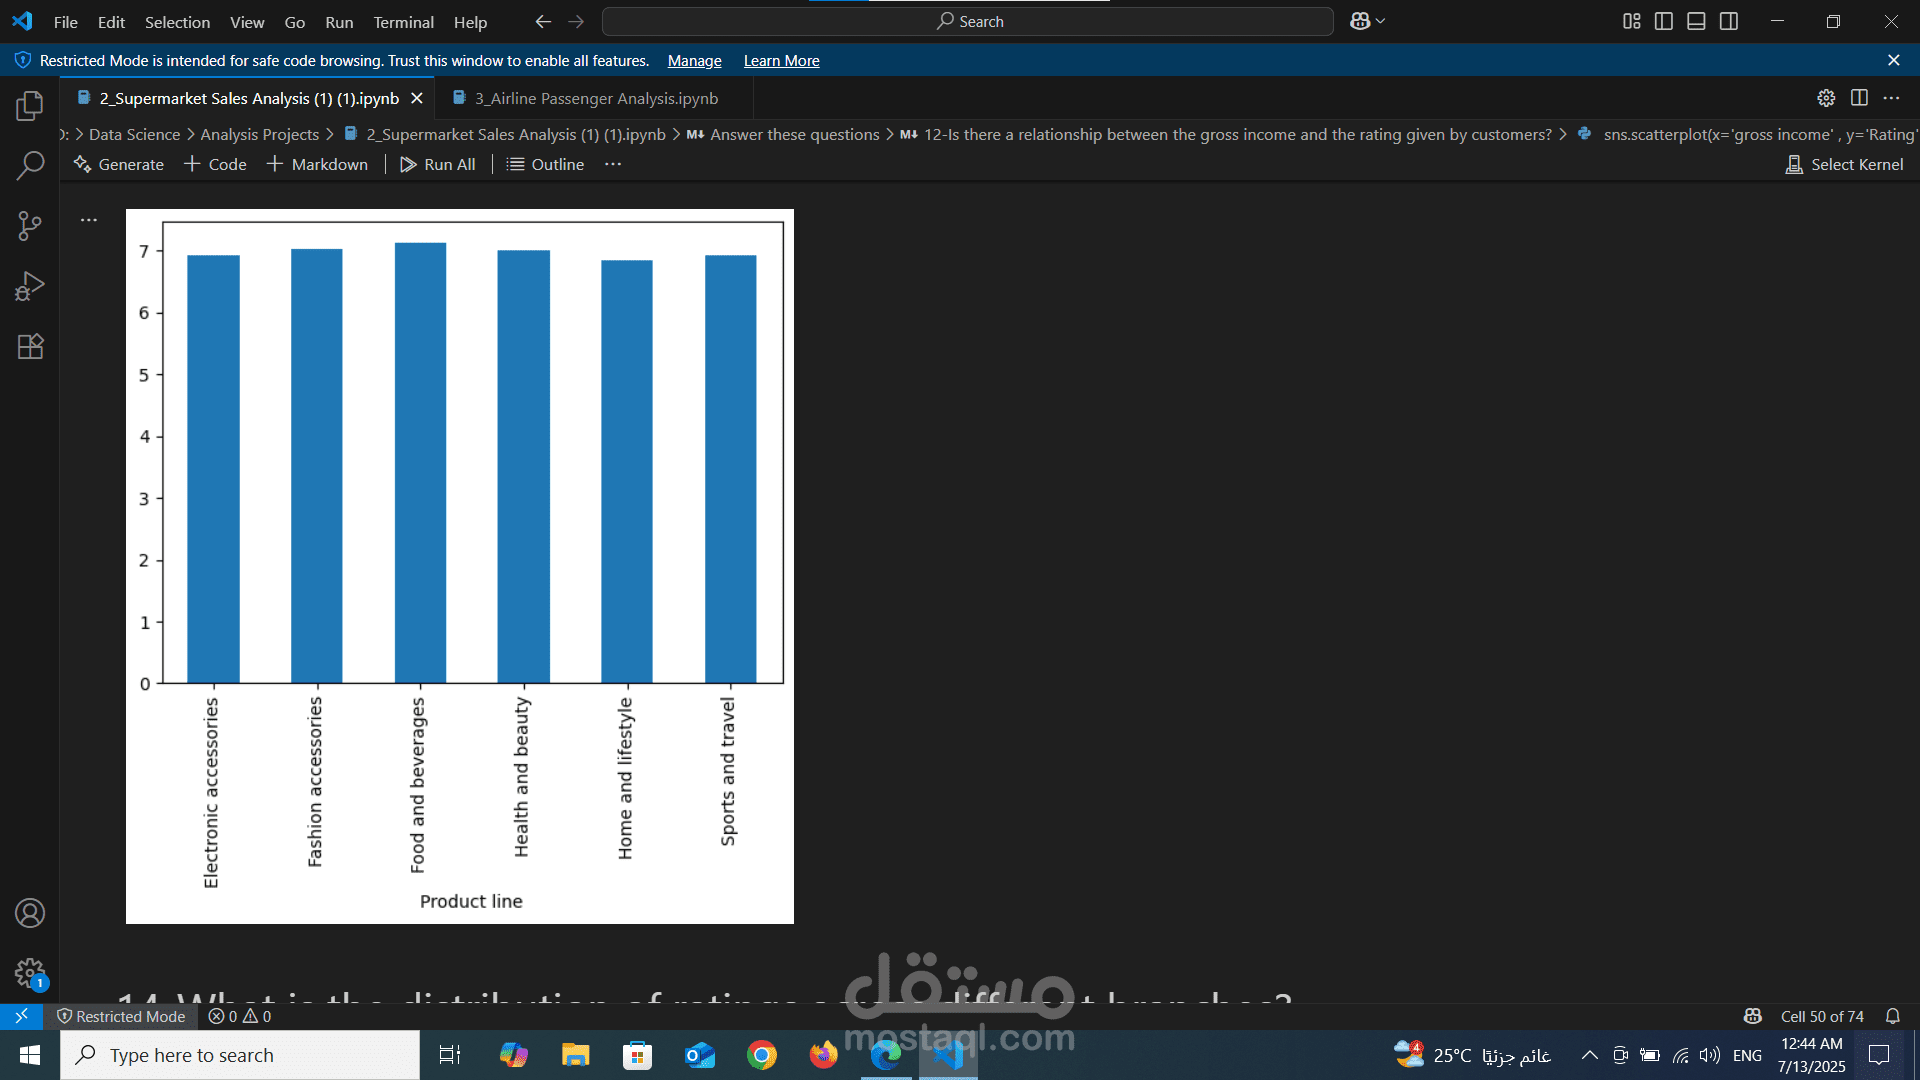The image size is (1920, 1080).
Task: Click the Manage link in banner
Action: tap(694, 61)
